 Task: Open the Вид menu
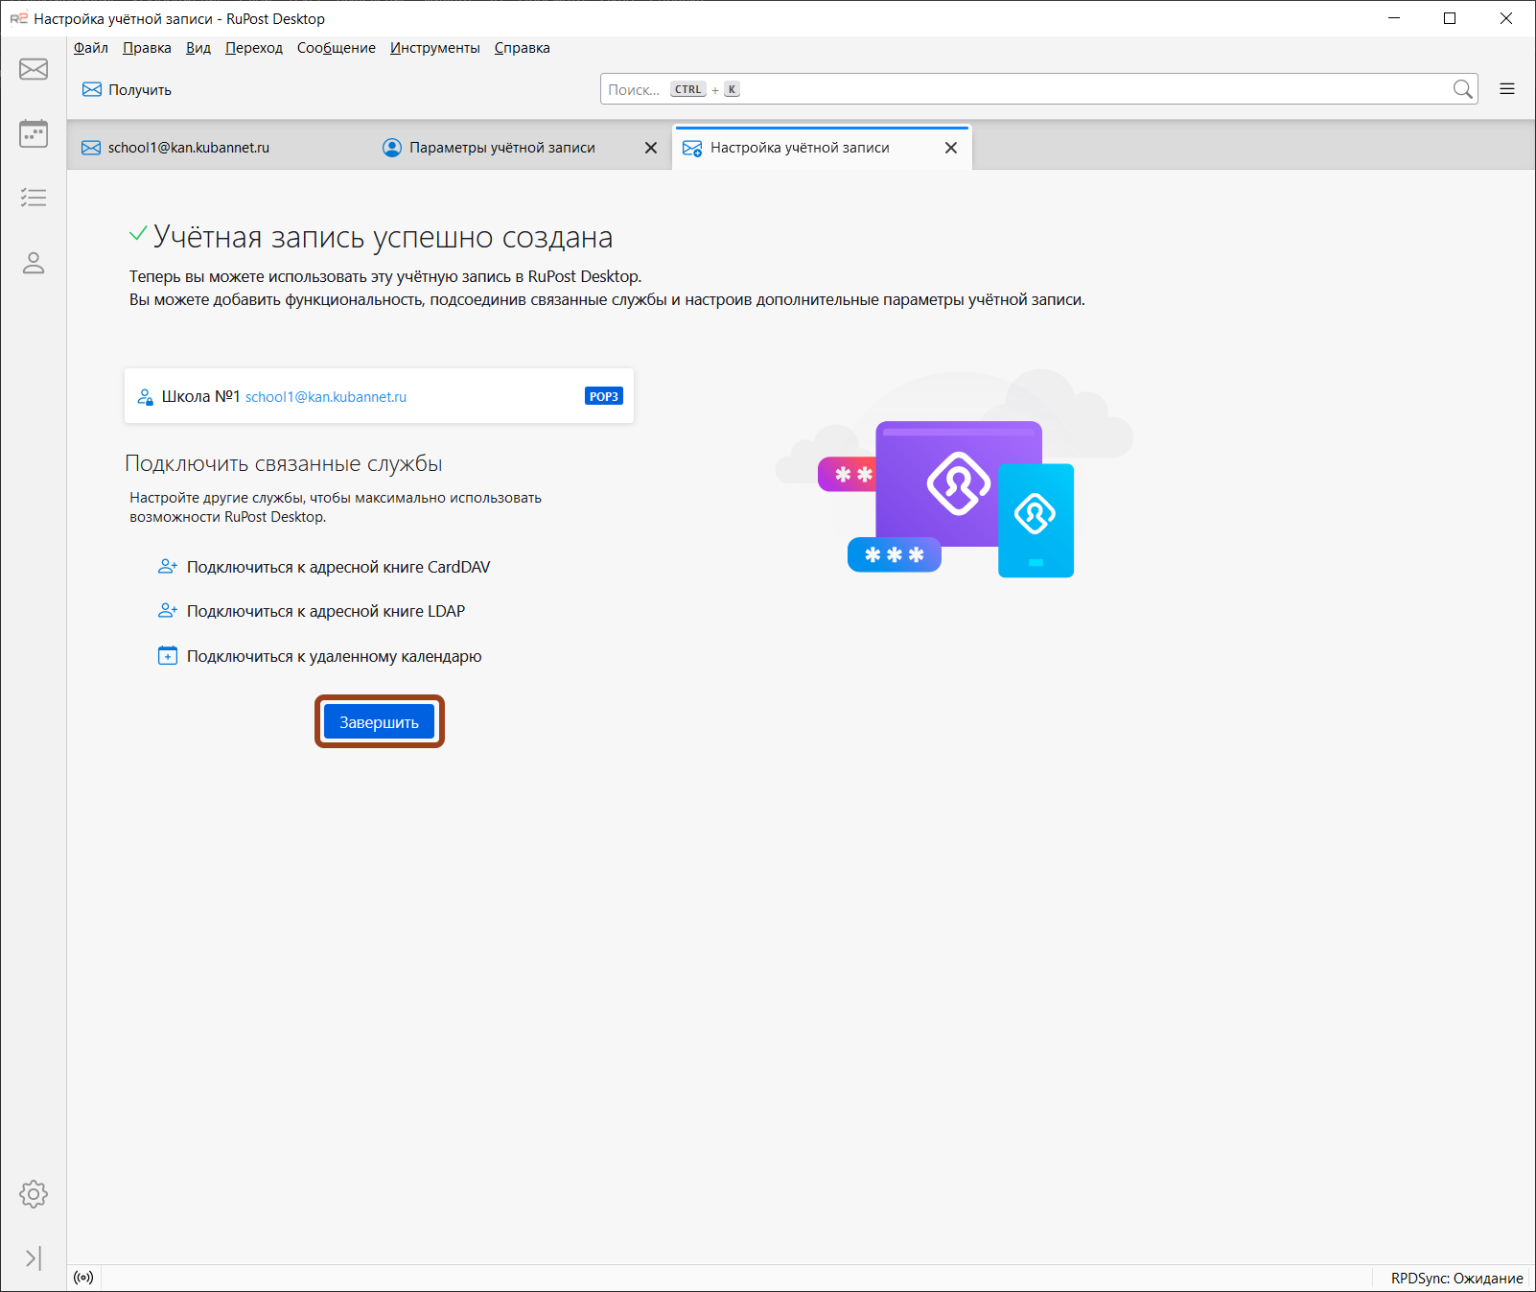[198, 48]
